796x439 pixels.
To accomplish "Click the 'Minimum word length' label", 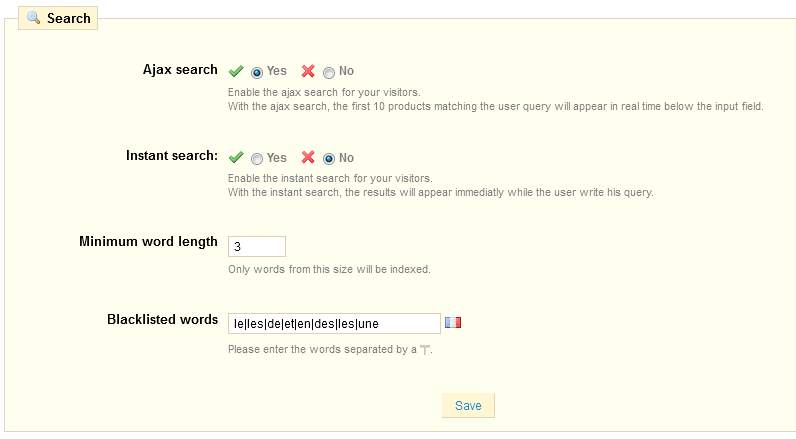I will pos(148,242).
